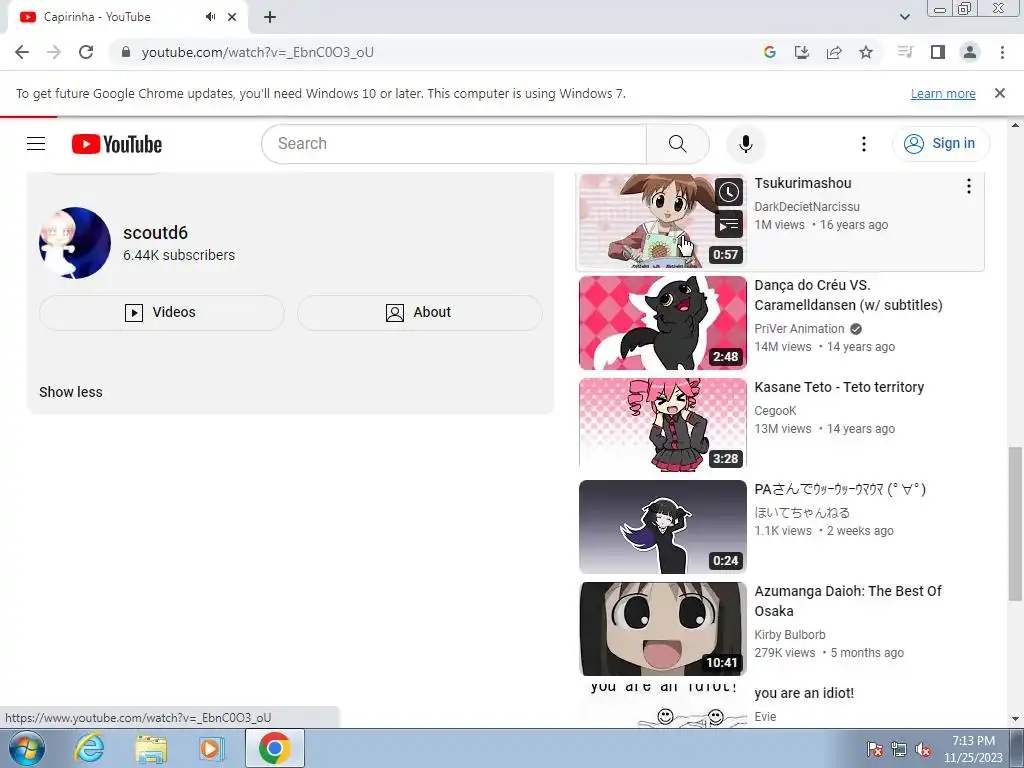
Task: Open the network tray icon
Action: pyautogui.click(x=899, y=749)
